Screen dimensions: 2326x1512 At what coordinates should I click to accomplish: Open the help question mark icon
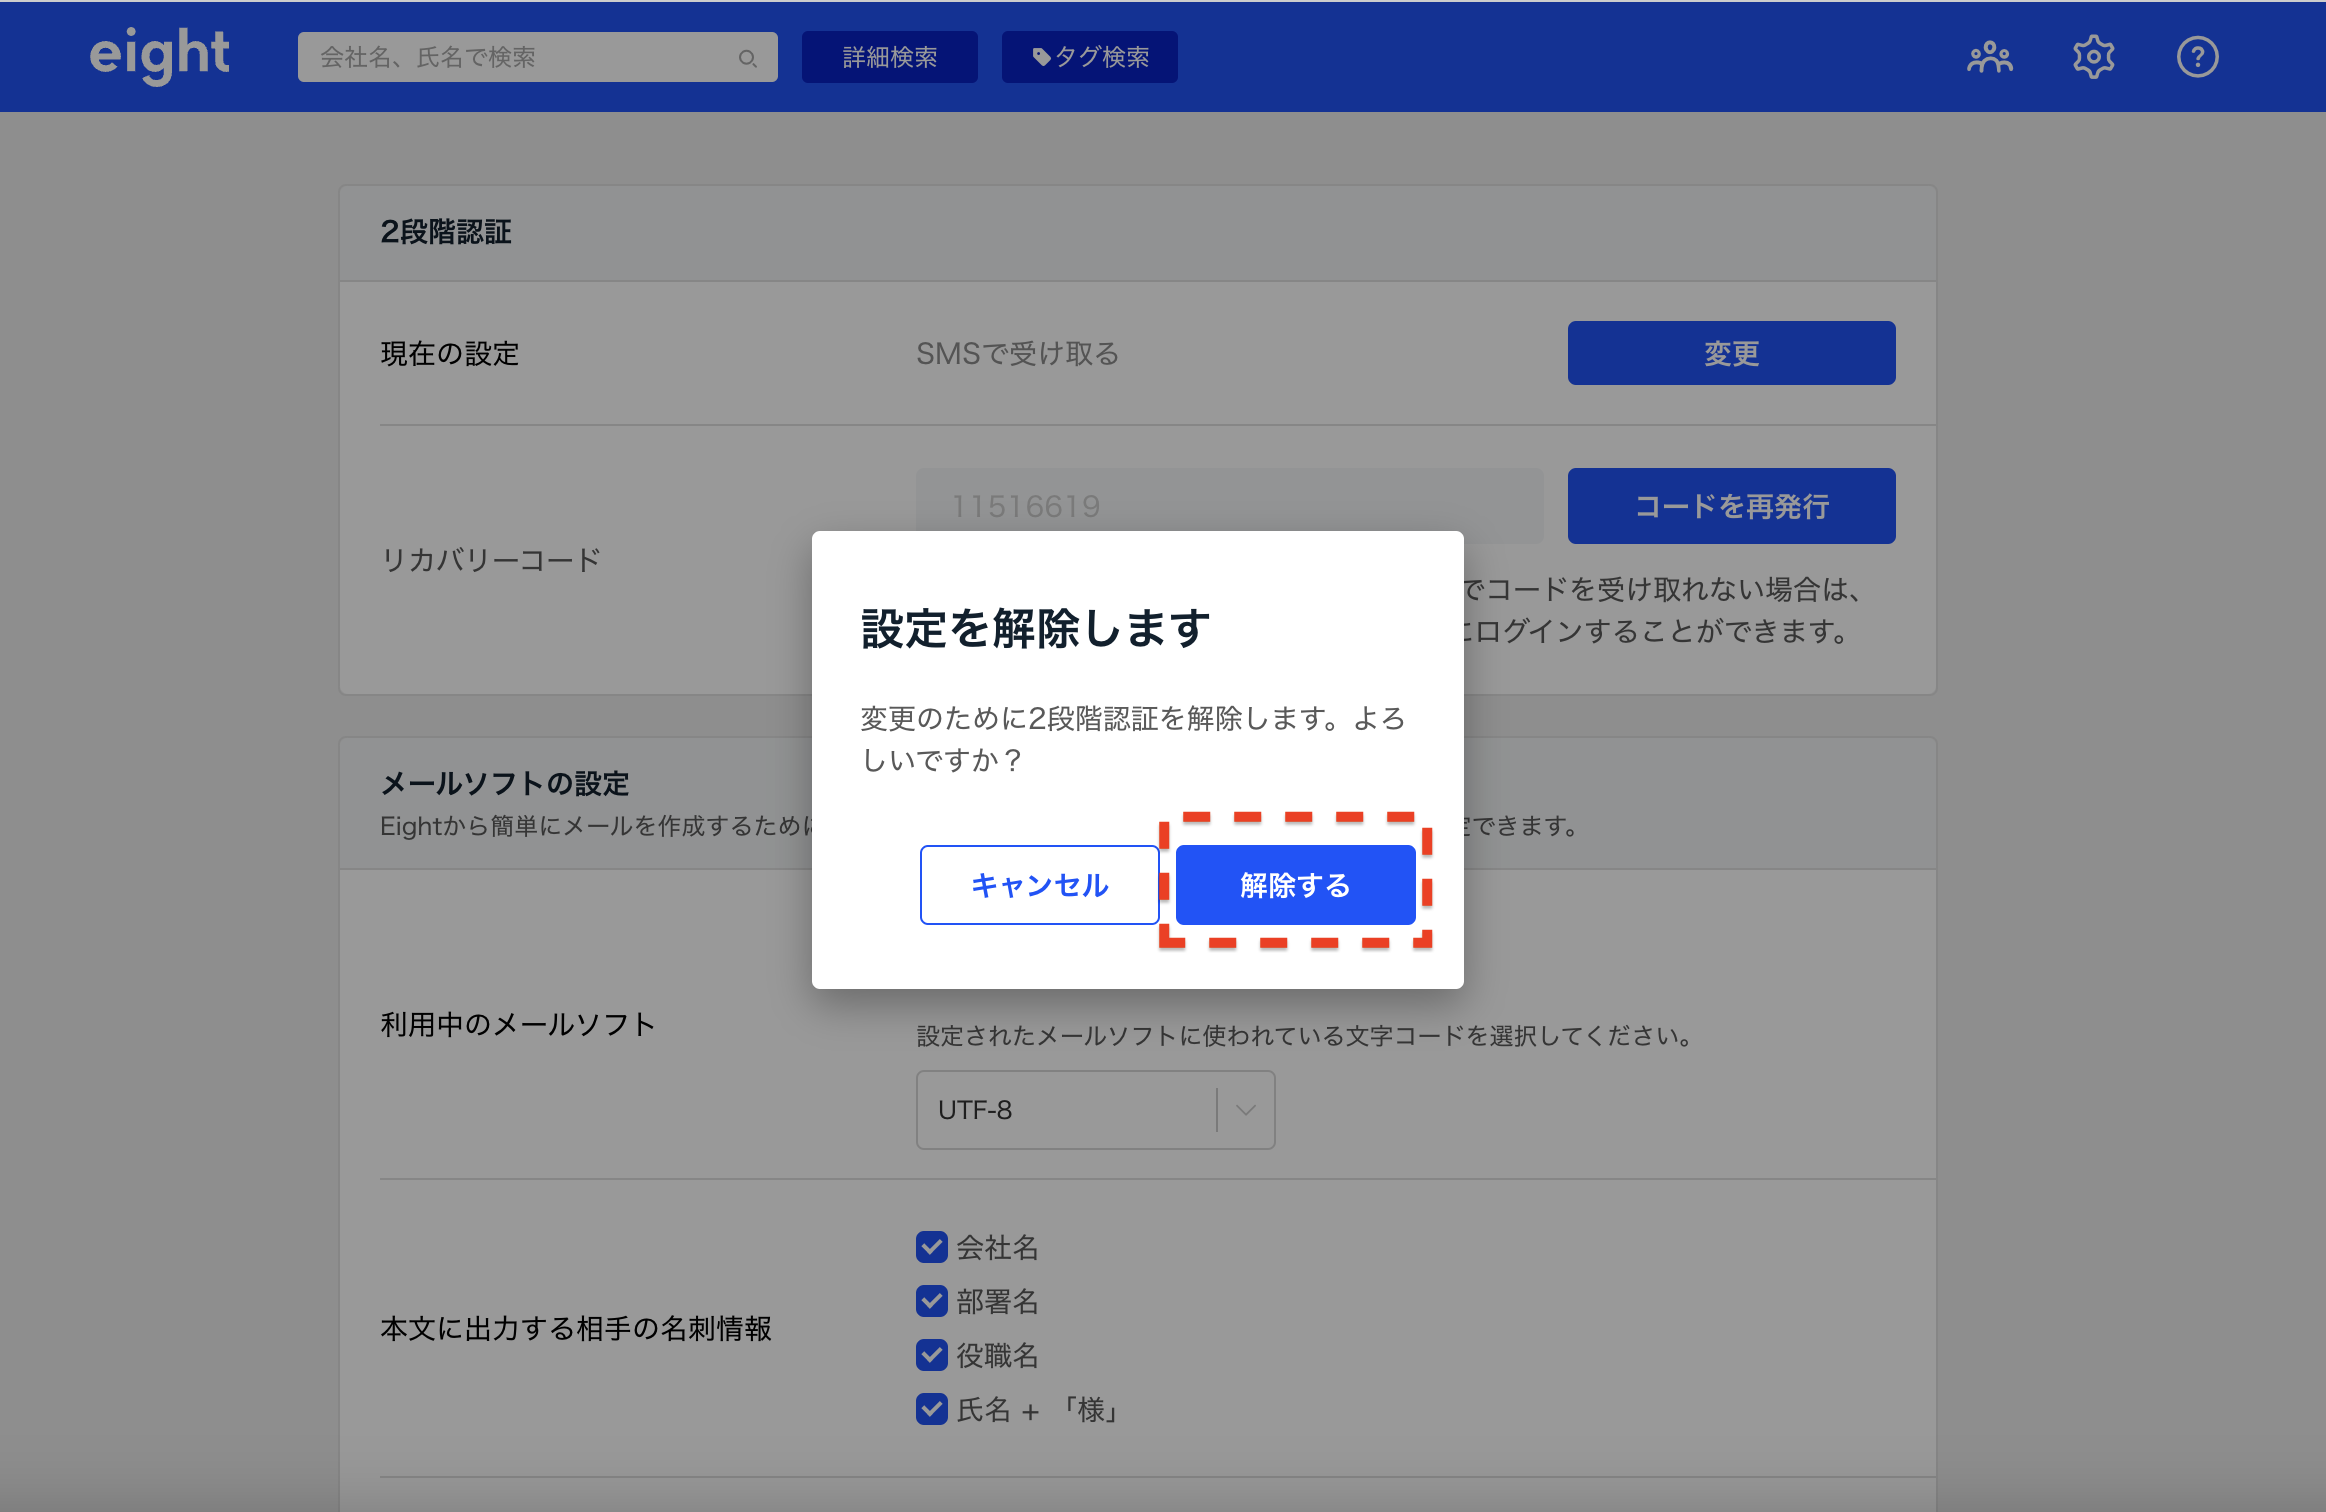click(x=2197, y=57)
